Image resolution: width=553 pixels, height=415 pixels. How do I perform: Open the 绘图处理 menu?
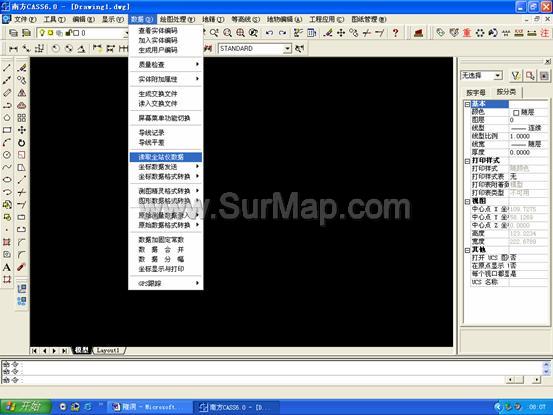177,19
